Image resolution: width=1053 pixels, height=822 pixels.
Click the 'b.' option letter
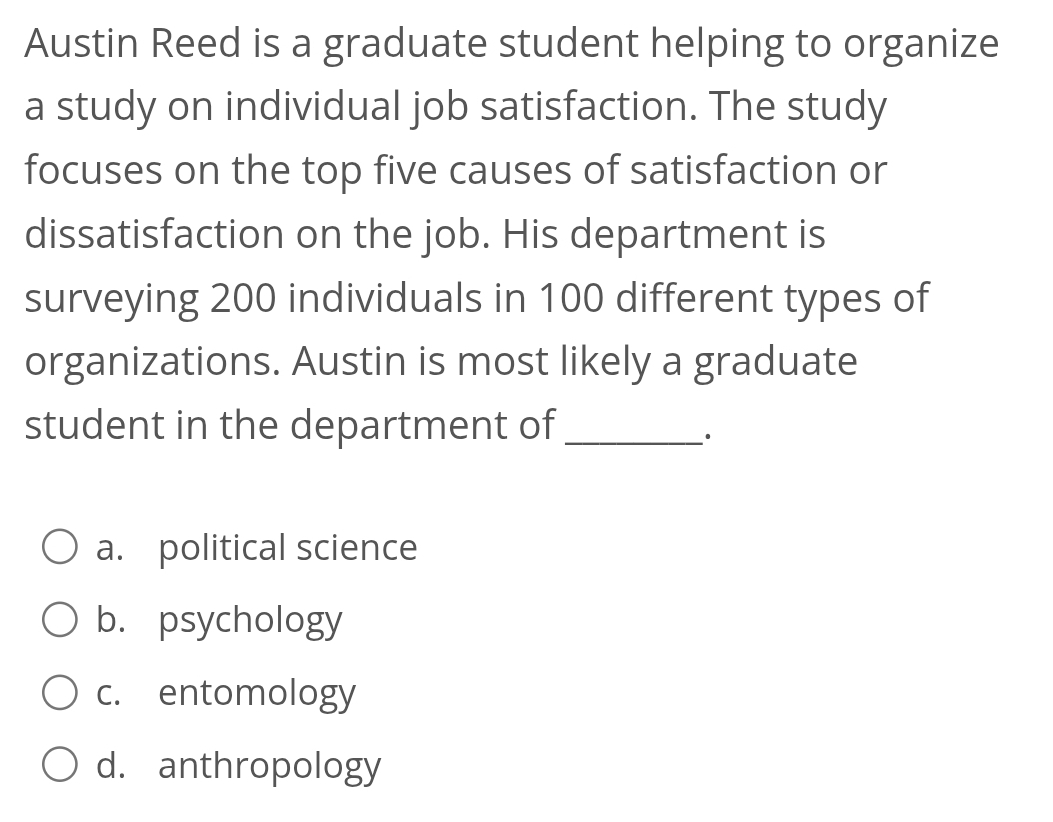pos(111,620)
